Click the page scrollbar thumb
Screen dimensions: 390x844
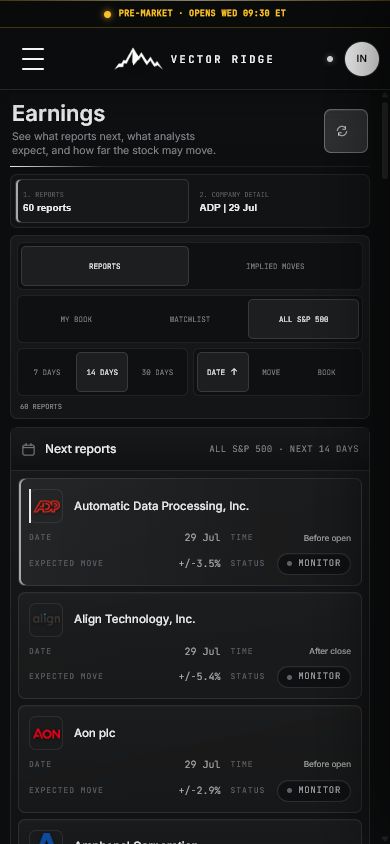(385, 140)
